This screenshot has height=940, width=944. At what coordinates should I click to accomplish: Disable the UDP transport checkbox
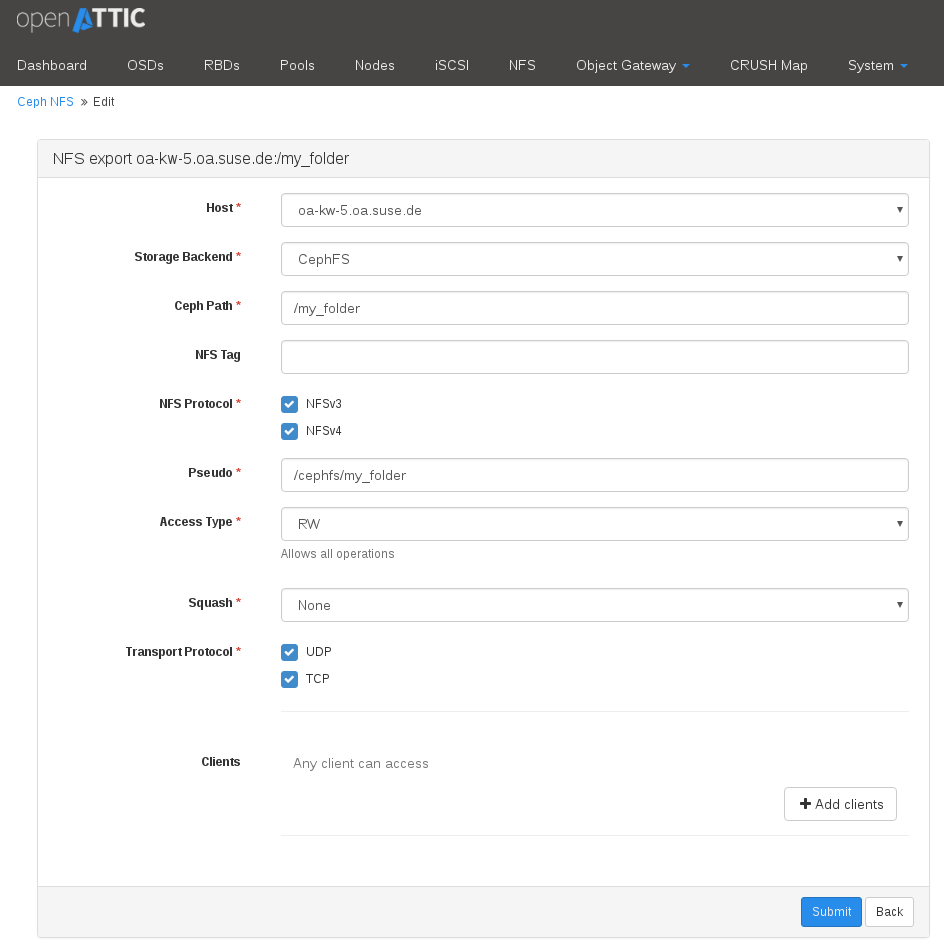coord(290,652)
